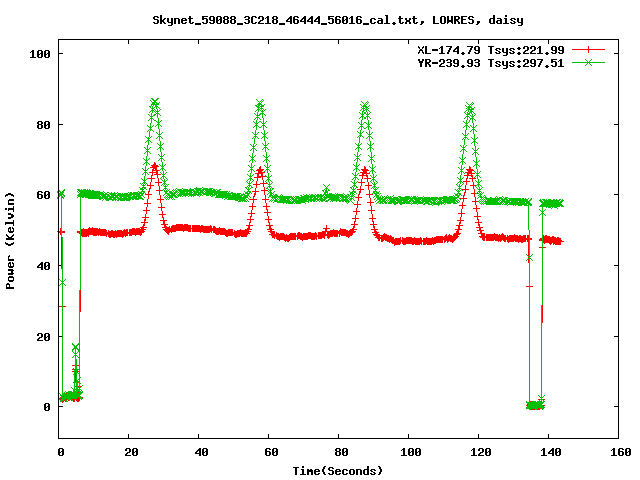Click the Power (Kelvin) y-axis label

click(x=10, y=241)
